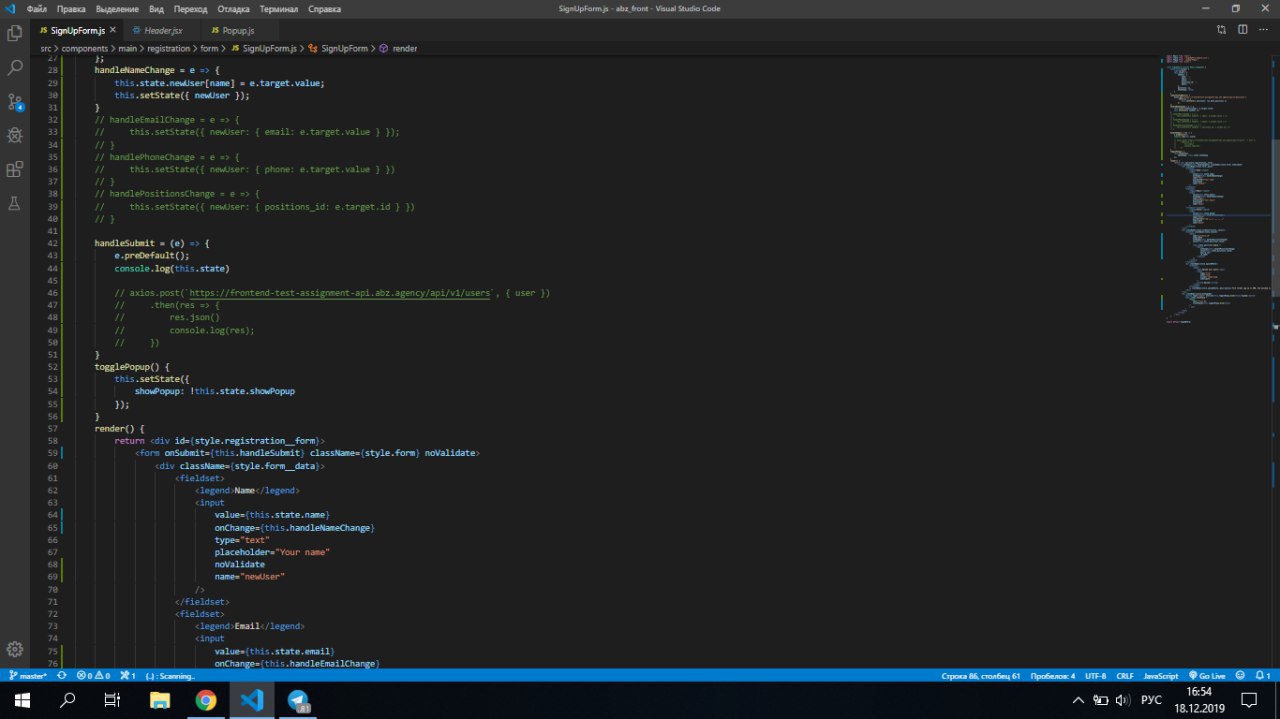This screenshot has height=719, width=1280.
Task: Open the Search view in activity bar
Action: coord(15,68)
